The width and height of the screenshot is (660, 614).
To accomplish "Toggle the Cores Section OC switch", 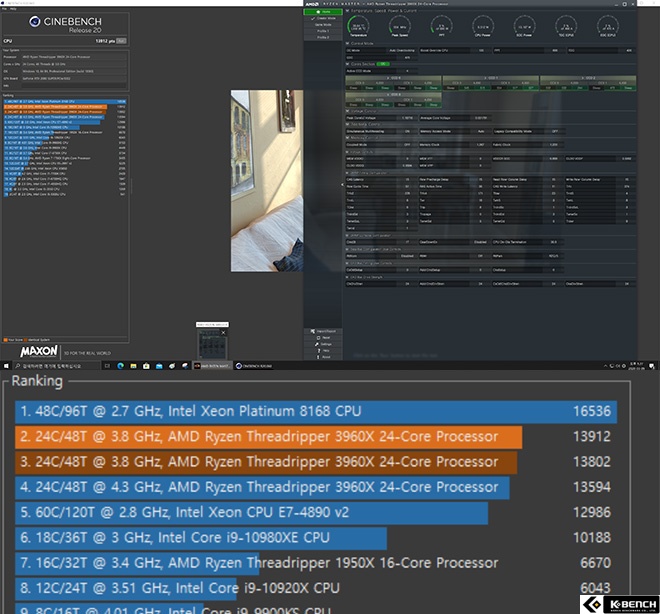I will (383, 64).
